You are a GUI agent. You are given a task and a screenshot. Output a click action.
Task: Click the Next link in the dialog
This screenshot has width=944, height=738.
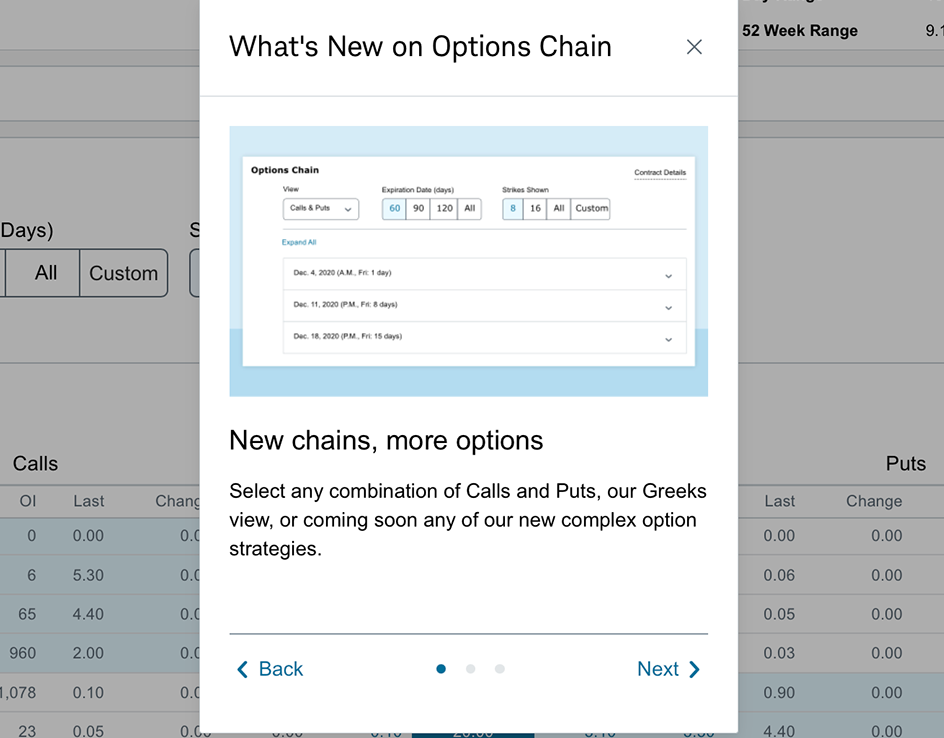pos(657,669)
